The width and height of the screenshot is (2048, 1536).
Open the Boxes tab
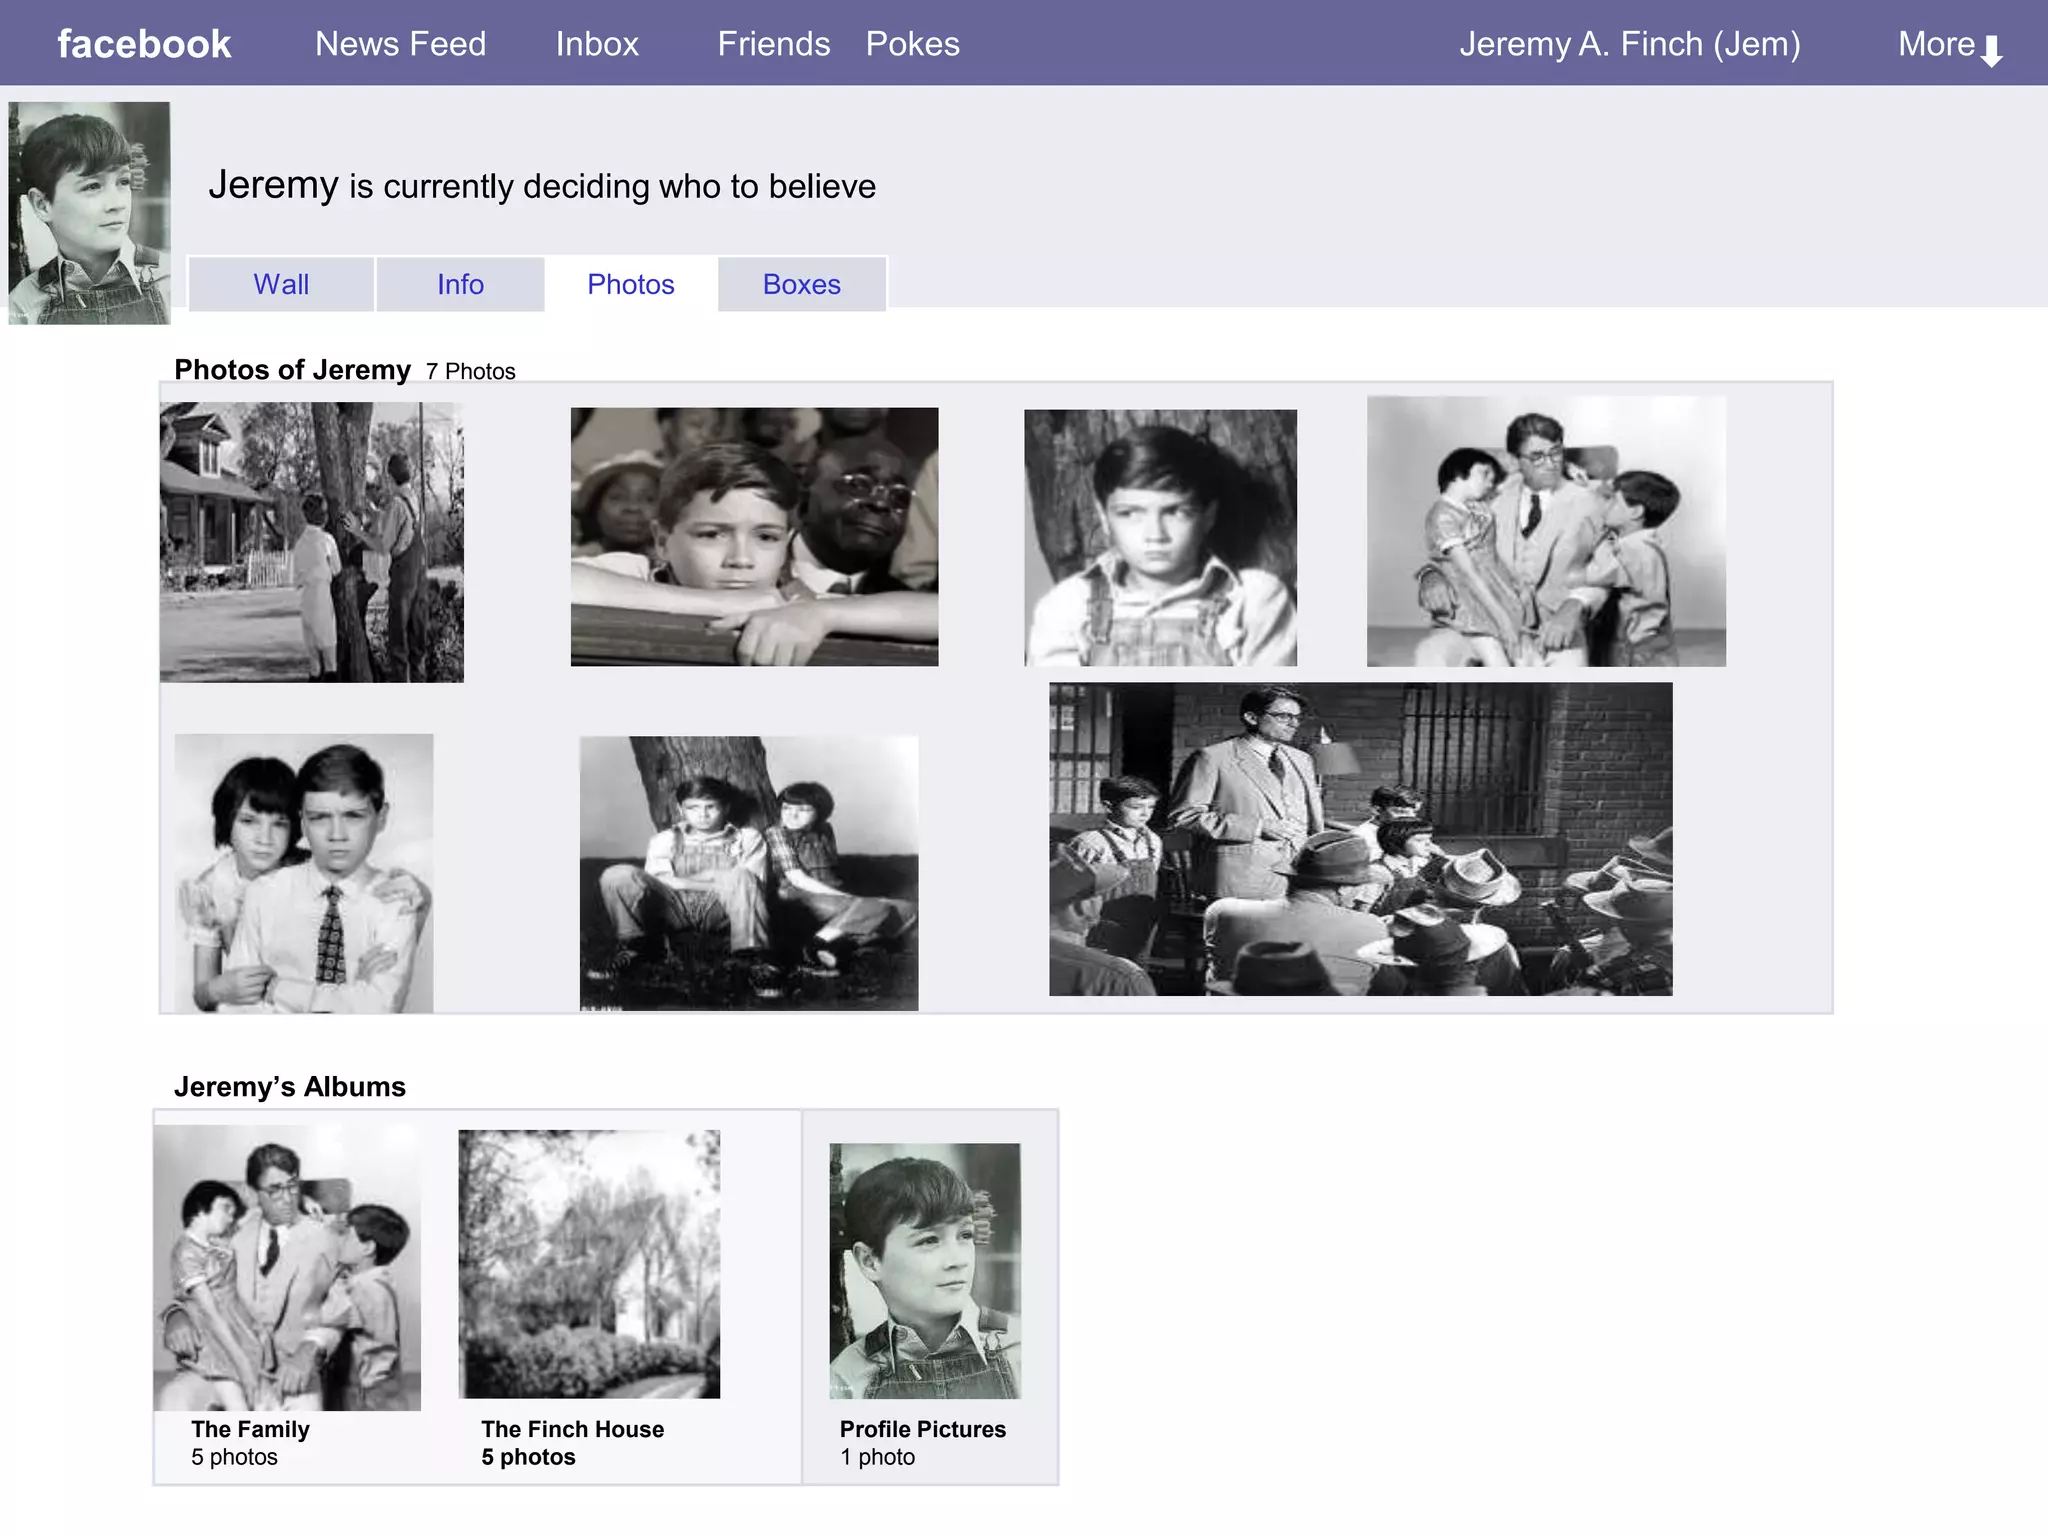click(801, 284)
